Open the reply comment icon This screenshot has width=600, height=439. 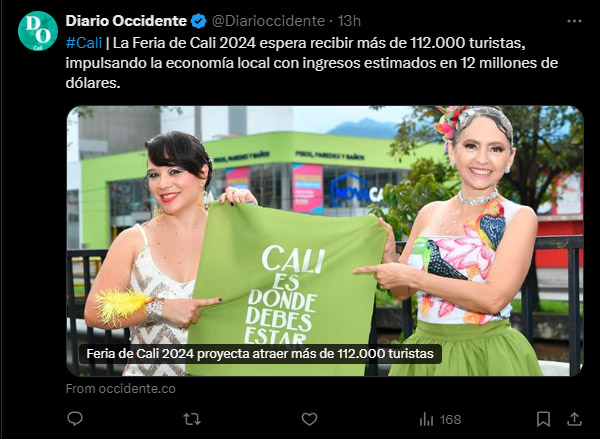pos(75,419)
